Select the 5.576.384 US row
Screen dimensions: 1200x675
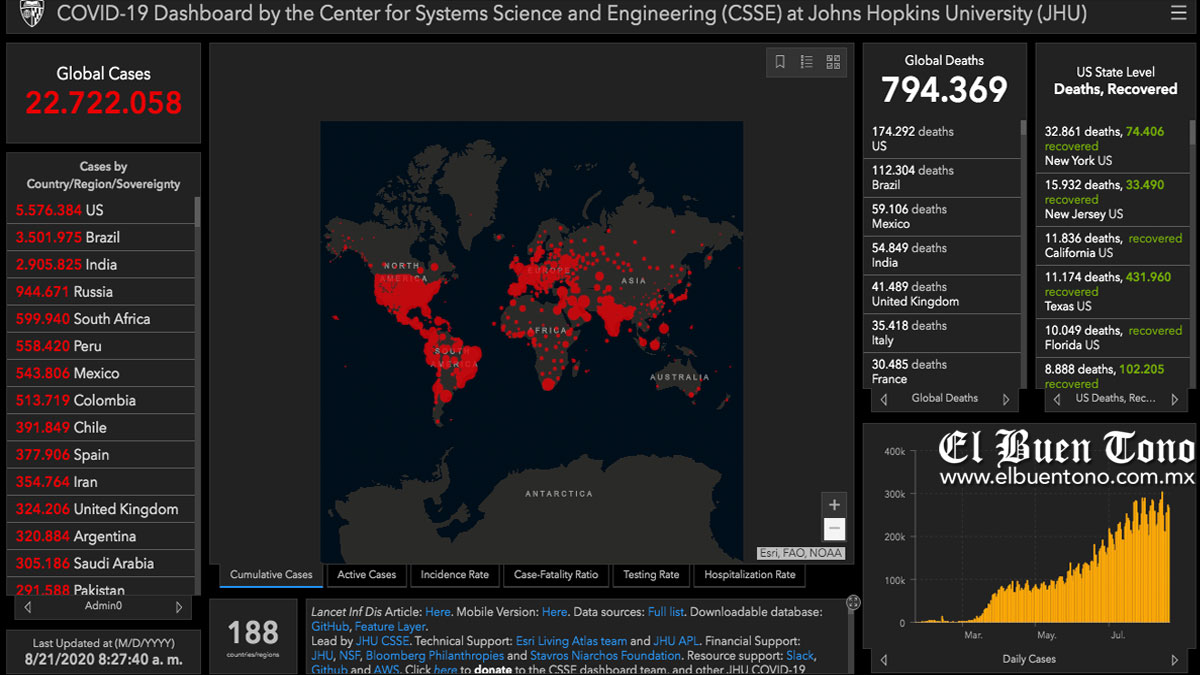click(x=100, y=210)
